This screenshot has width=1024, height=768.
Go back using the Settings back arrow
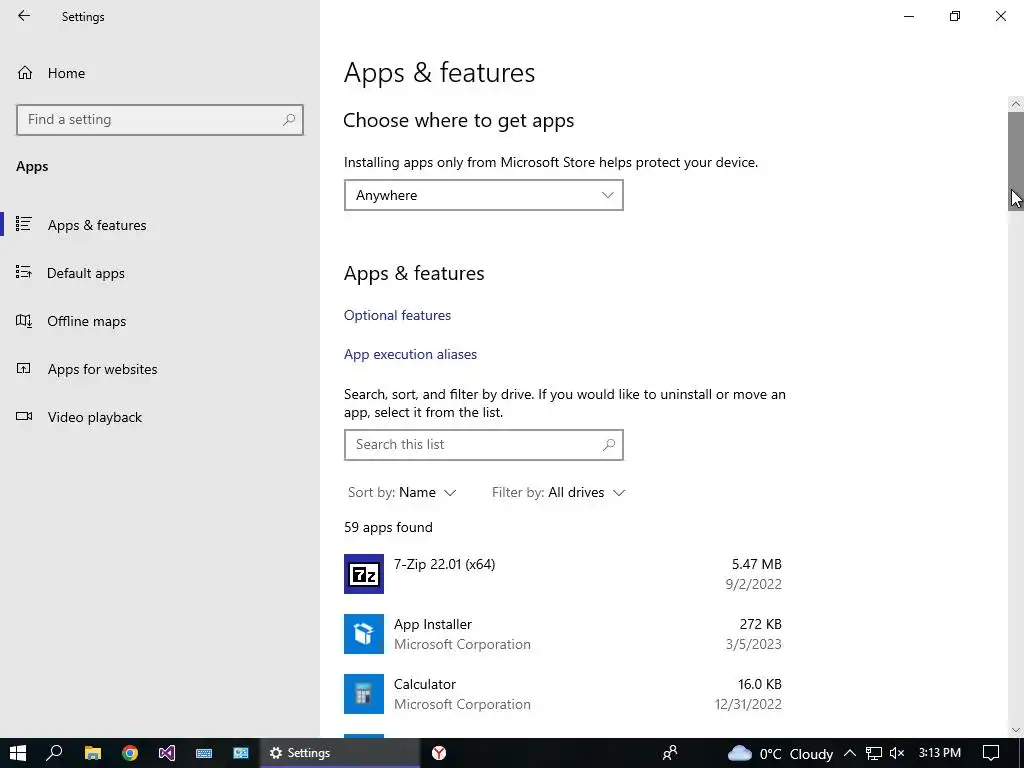[24, 16]
